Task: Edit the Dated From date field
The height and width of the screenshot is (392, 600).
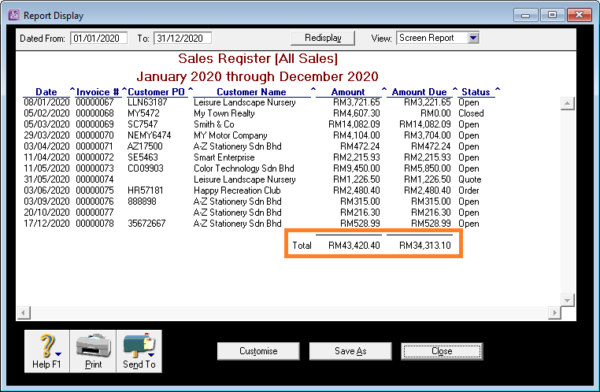Action: (x=99, y=38)
